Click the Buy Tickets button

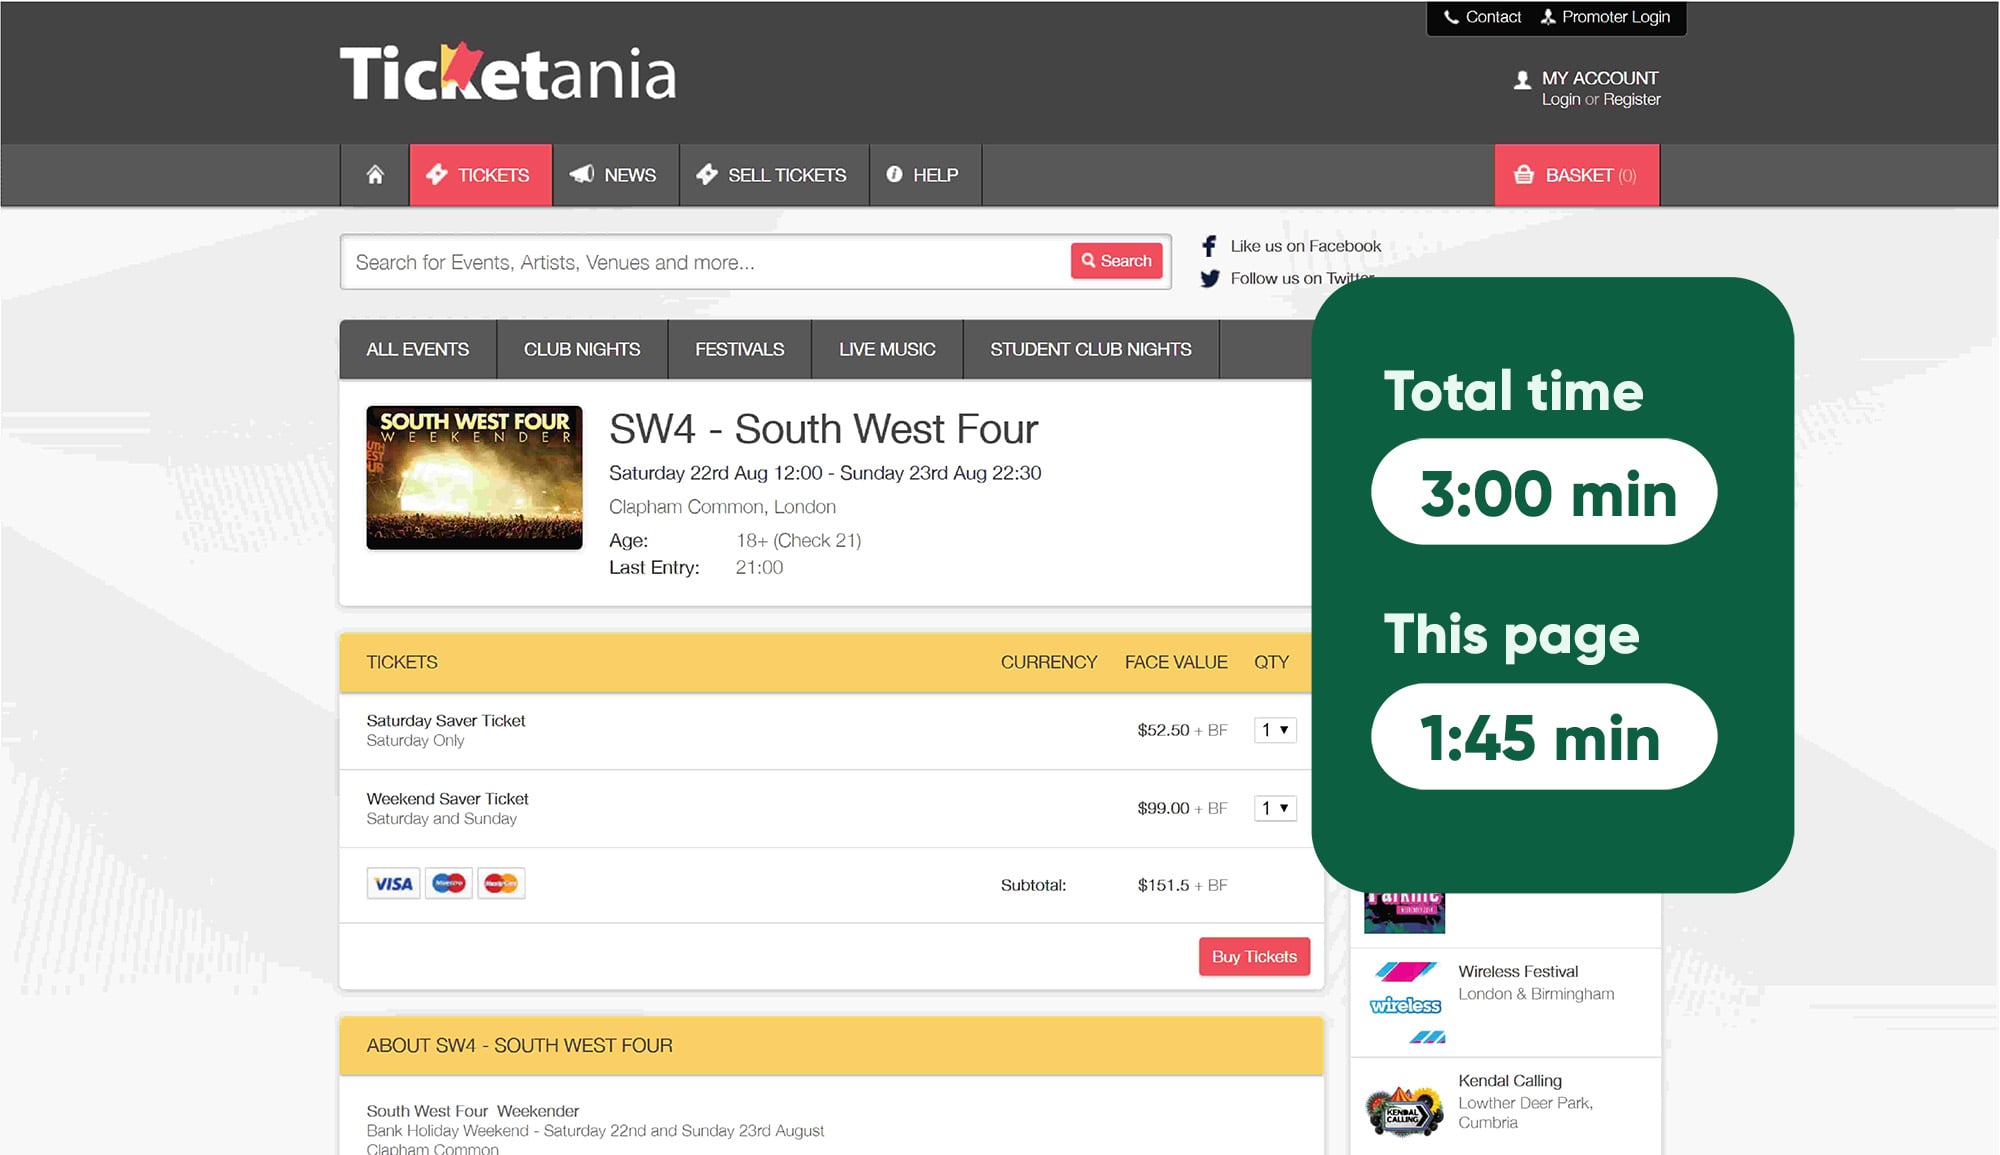[1254, 957]
